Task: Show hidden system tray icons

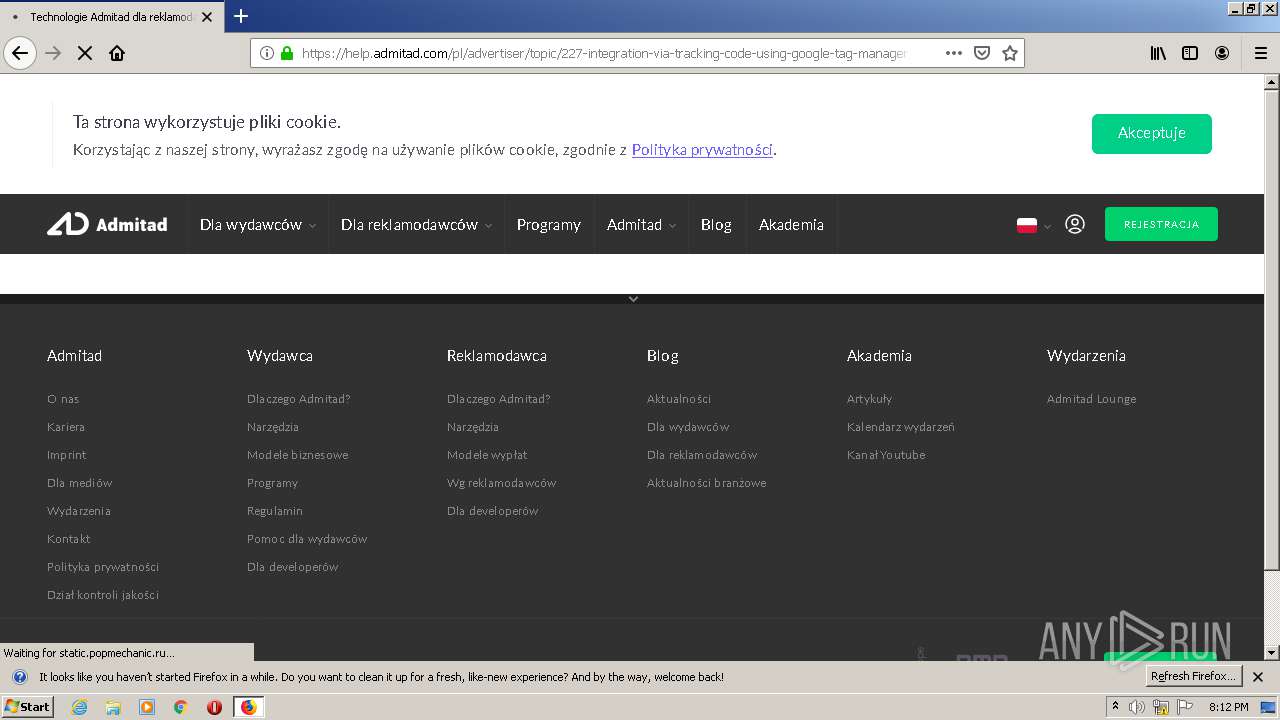Action: 1115,706
